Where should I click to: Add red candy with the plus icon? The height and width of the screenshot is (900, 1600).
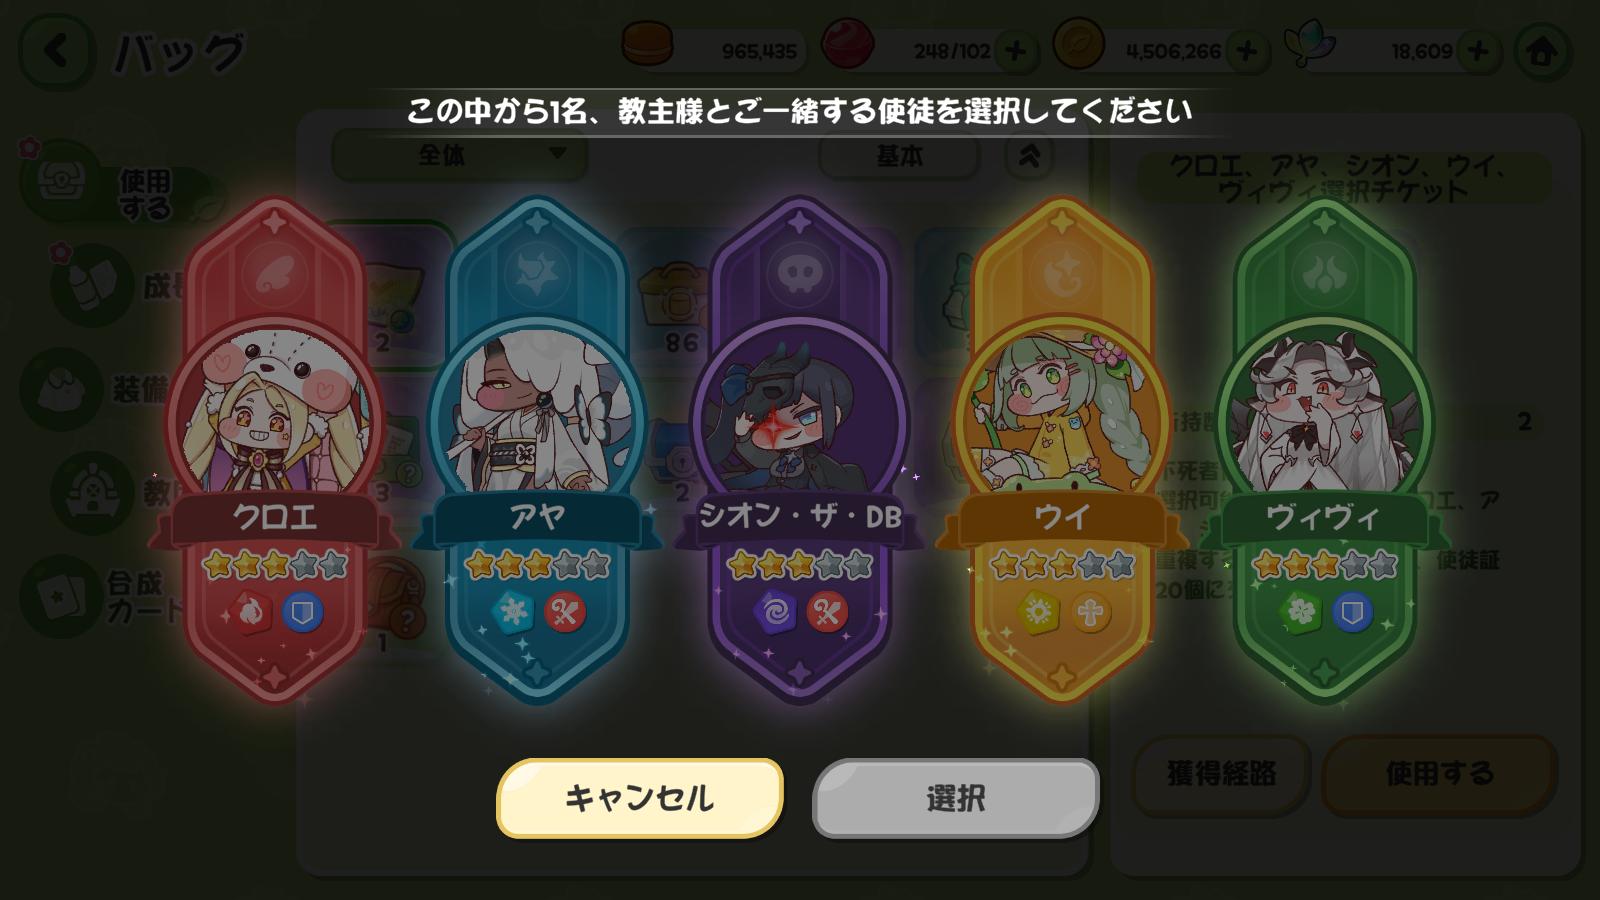tap(1015, 51)
